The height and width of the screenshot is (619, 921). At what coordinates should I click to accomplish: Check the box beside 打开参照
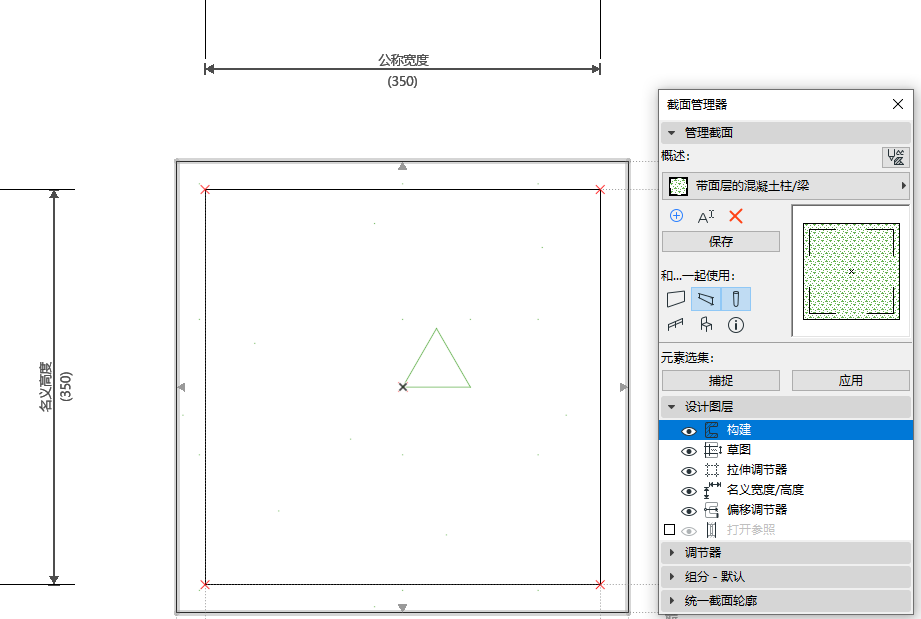[669, 530]
